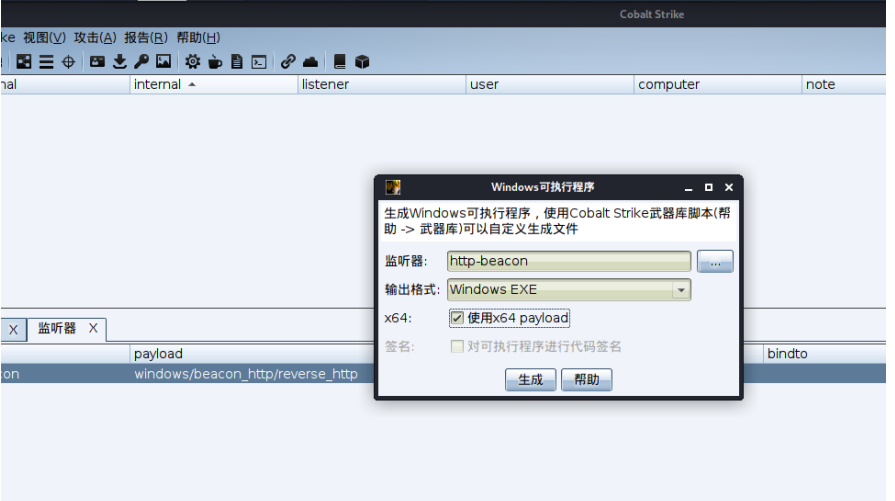Click the … browse button for 监听器
The width and height of the screenshot is (895, 501).
coord(715,262)
